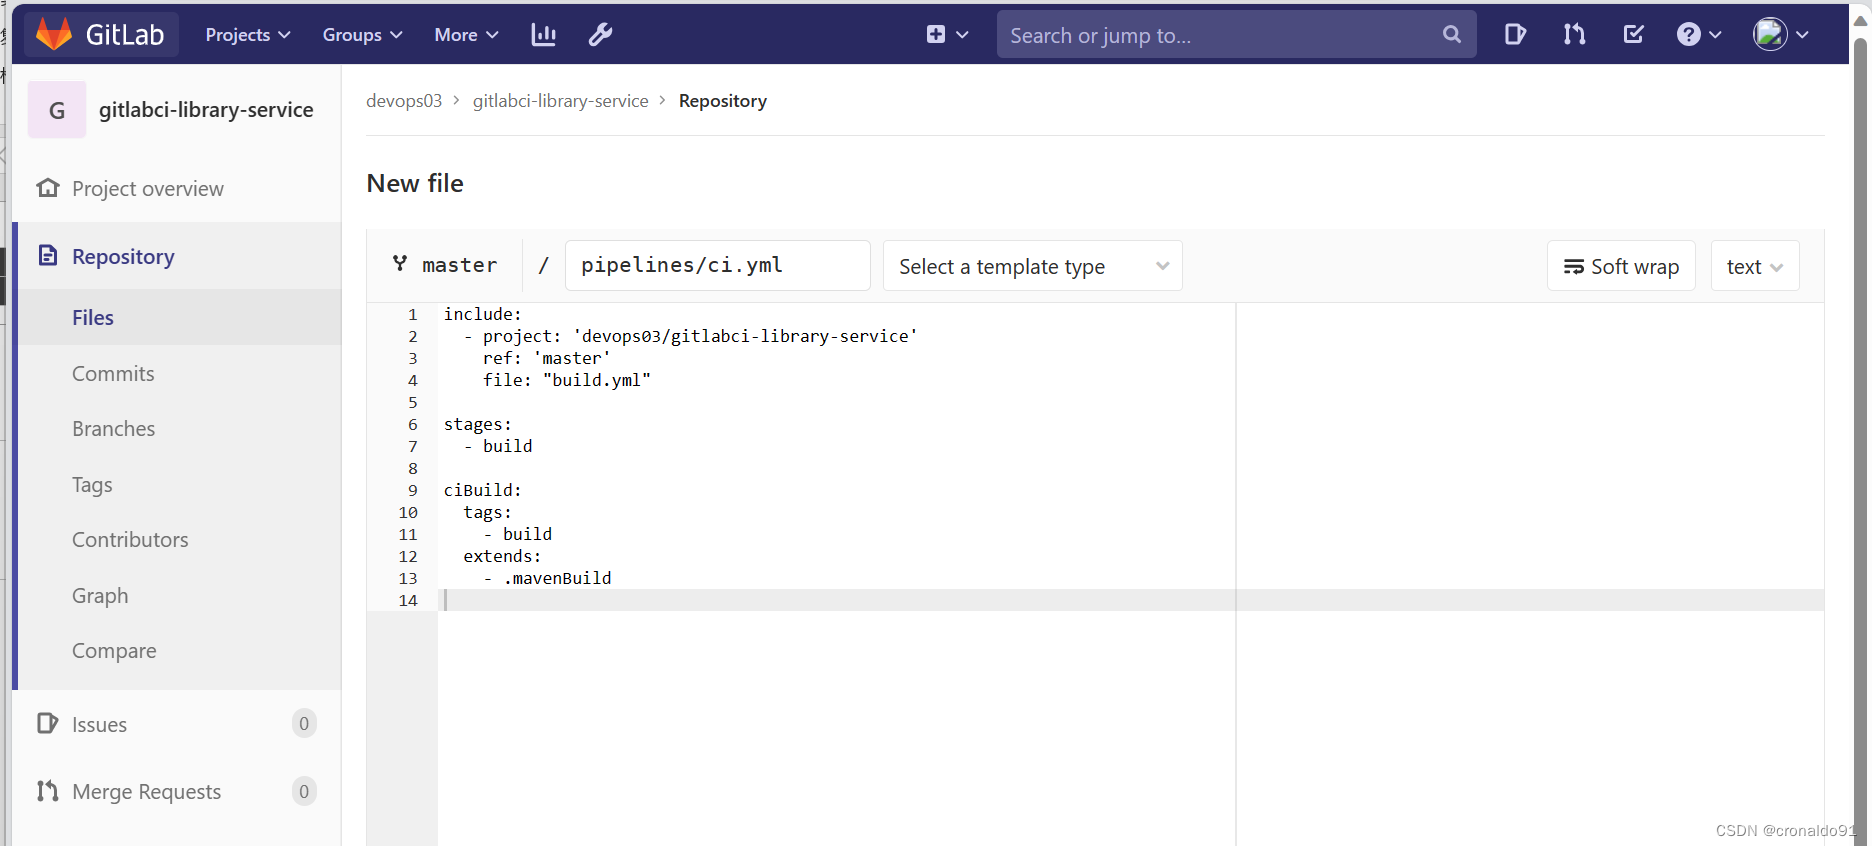Viewport: 1872px width, 846px height.
Task: Click the file name field pipelines/ci.yml
Action: pyautogui.click(x=717, y=265)
